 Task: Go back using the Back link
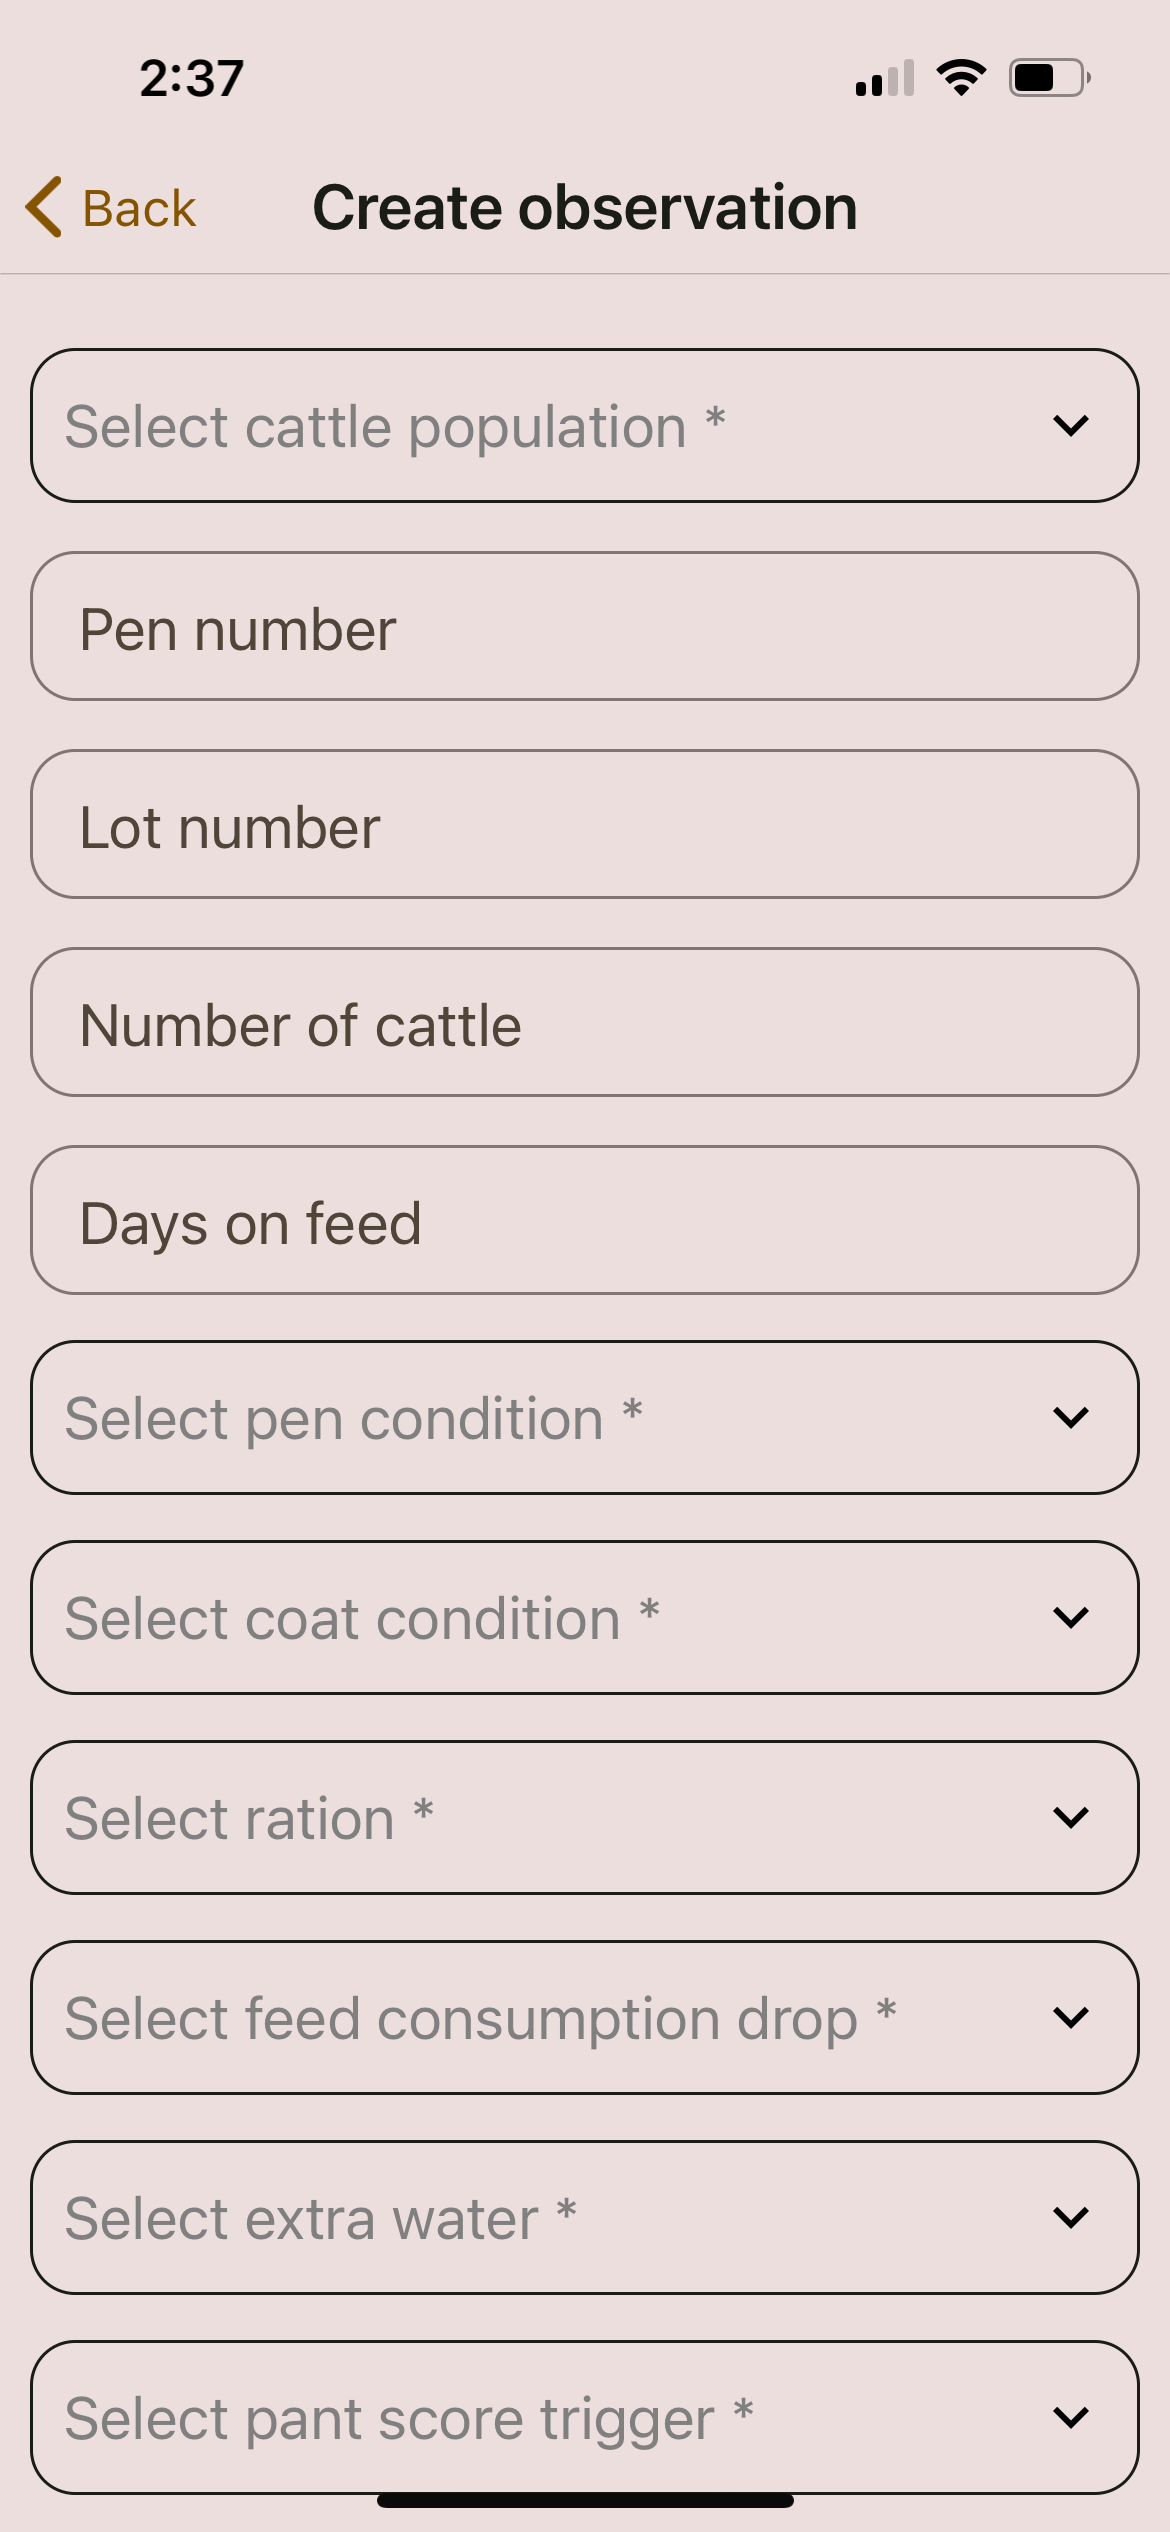[x=138, y=209]
